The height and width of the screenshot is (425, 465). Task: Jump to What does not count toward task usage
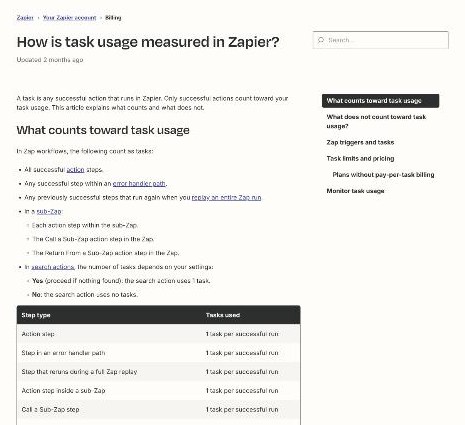point(376,121)
